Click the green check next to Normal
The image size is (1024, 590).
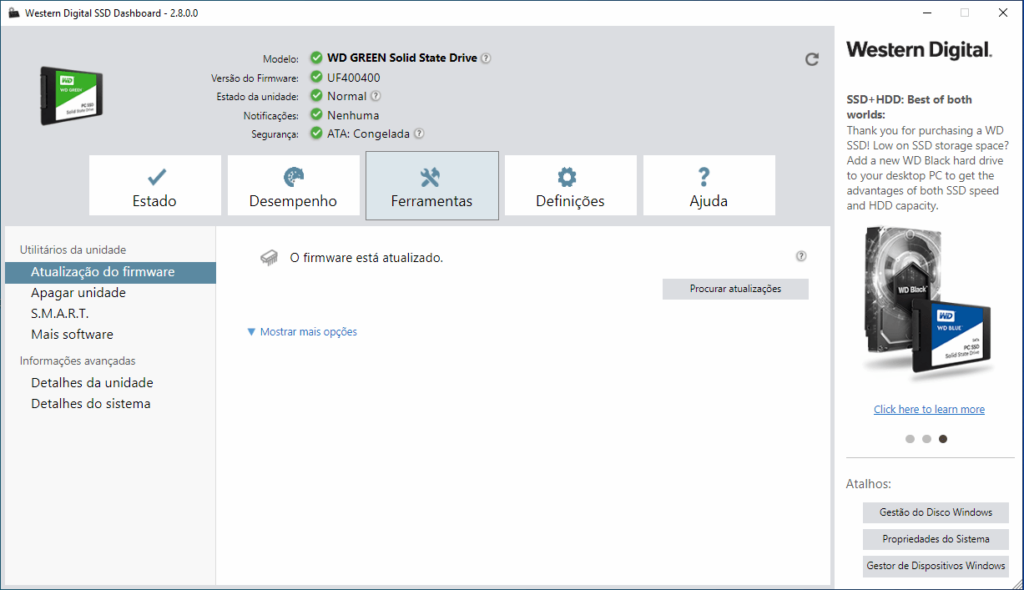point(316,95)
